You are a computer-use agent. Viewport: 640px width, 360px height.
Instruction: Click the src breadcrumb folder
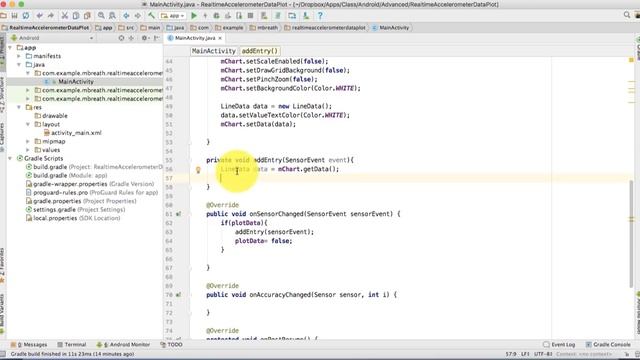click(x=126, y=28)
